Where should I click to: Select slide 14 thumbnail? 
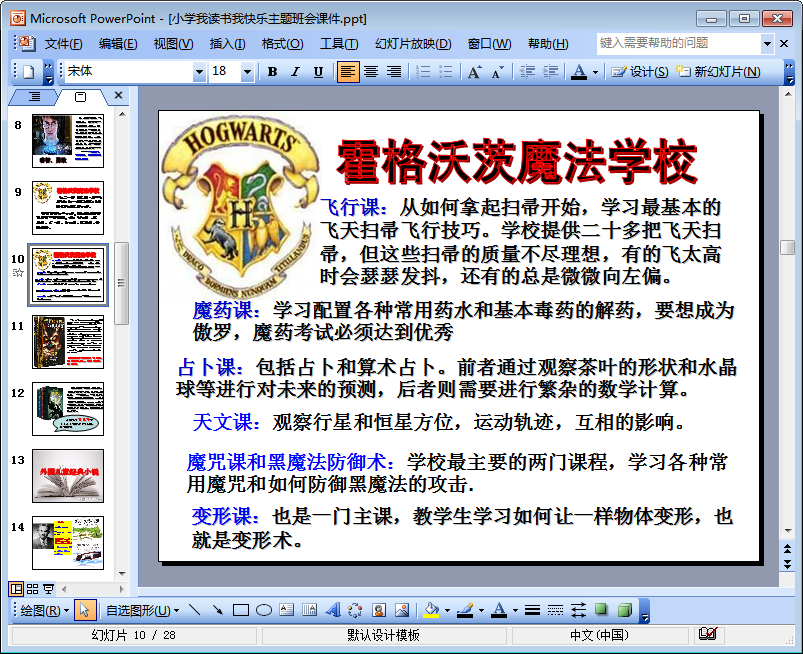click(x=68, y=543)
